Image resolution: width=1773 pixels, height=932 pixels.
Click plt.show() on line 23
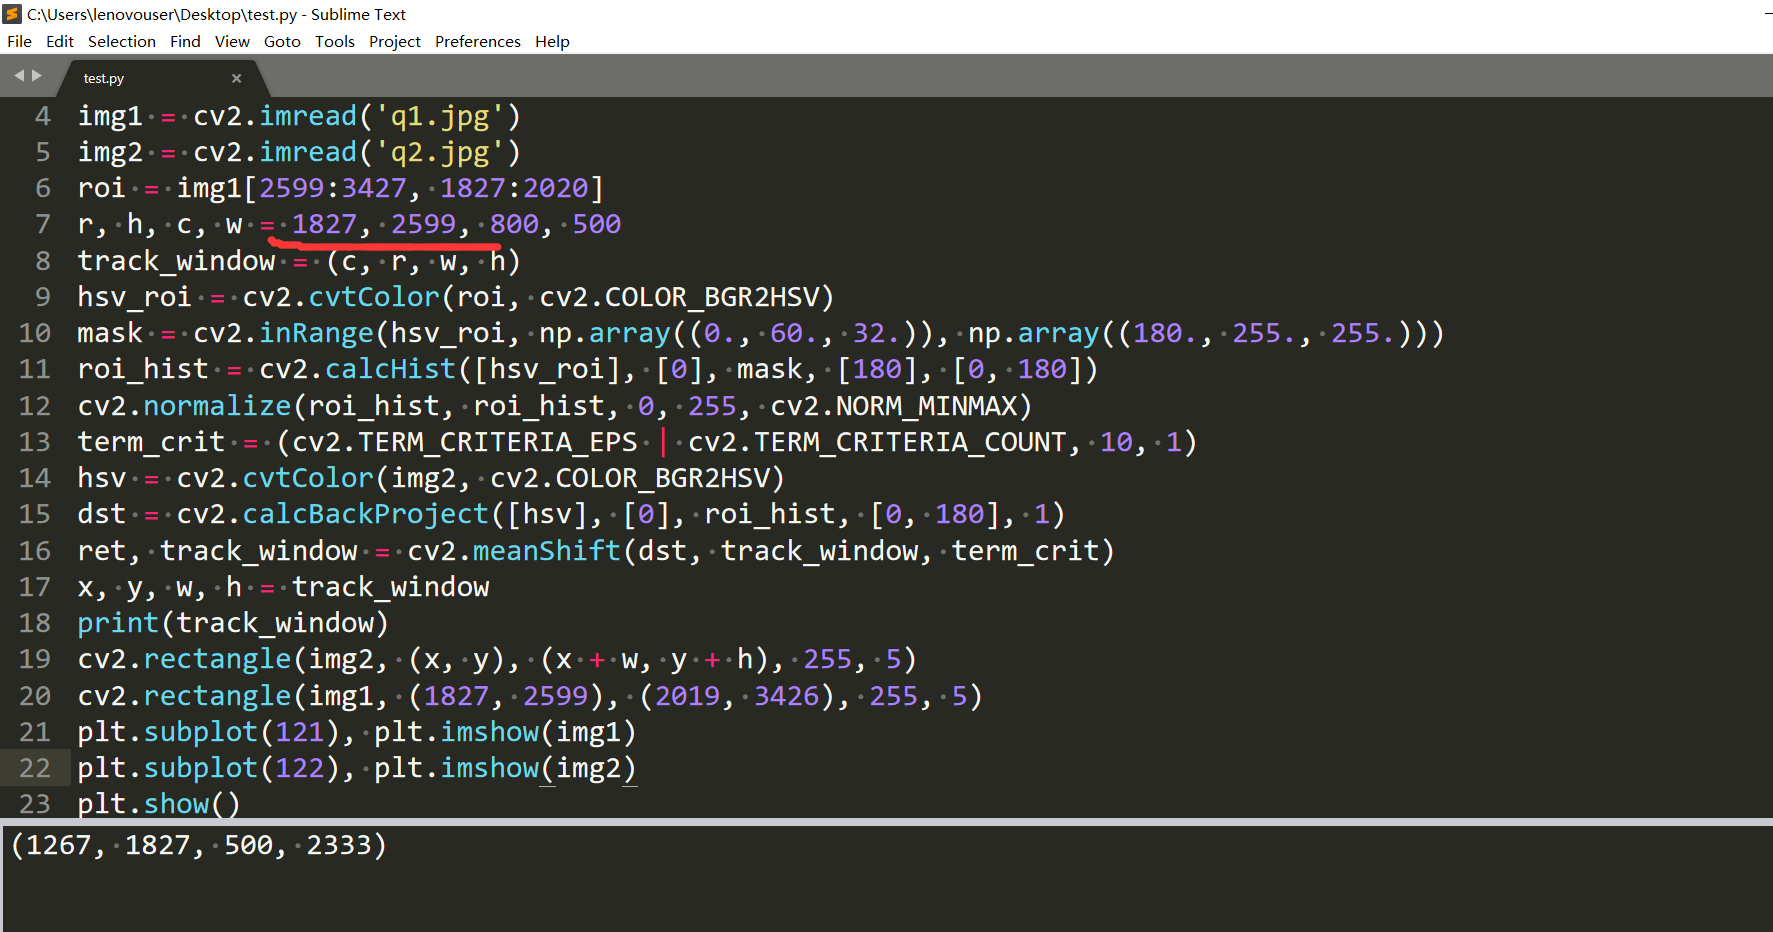pyautogui.click(x=159, y=804)
